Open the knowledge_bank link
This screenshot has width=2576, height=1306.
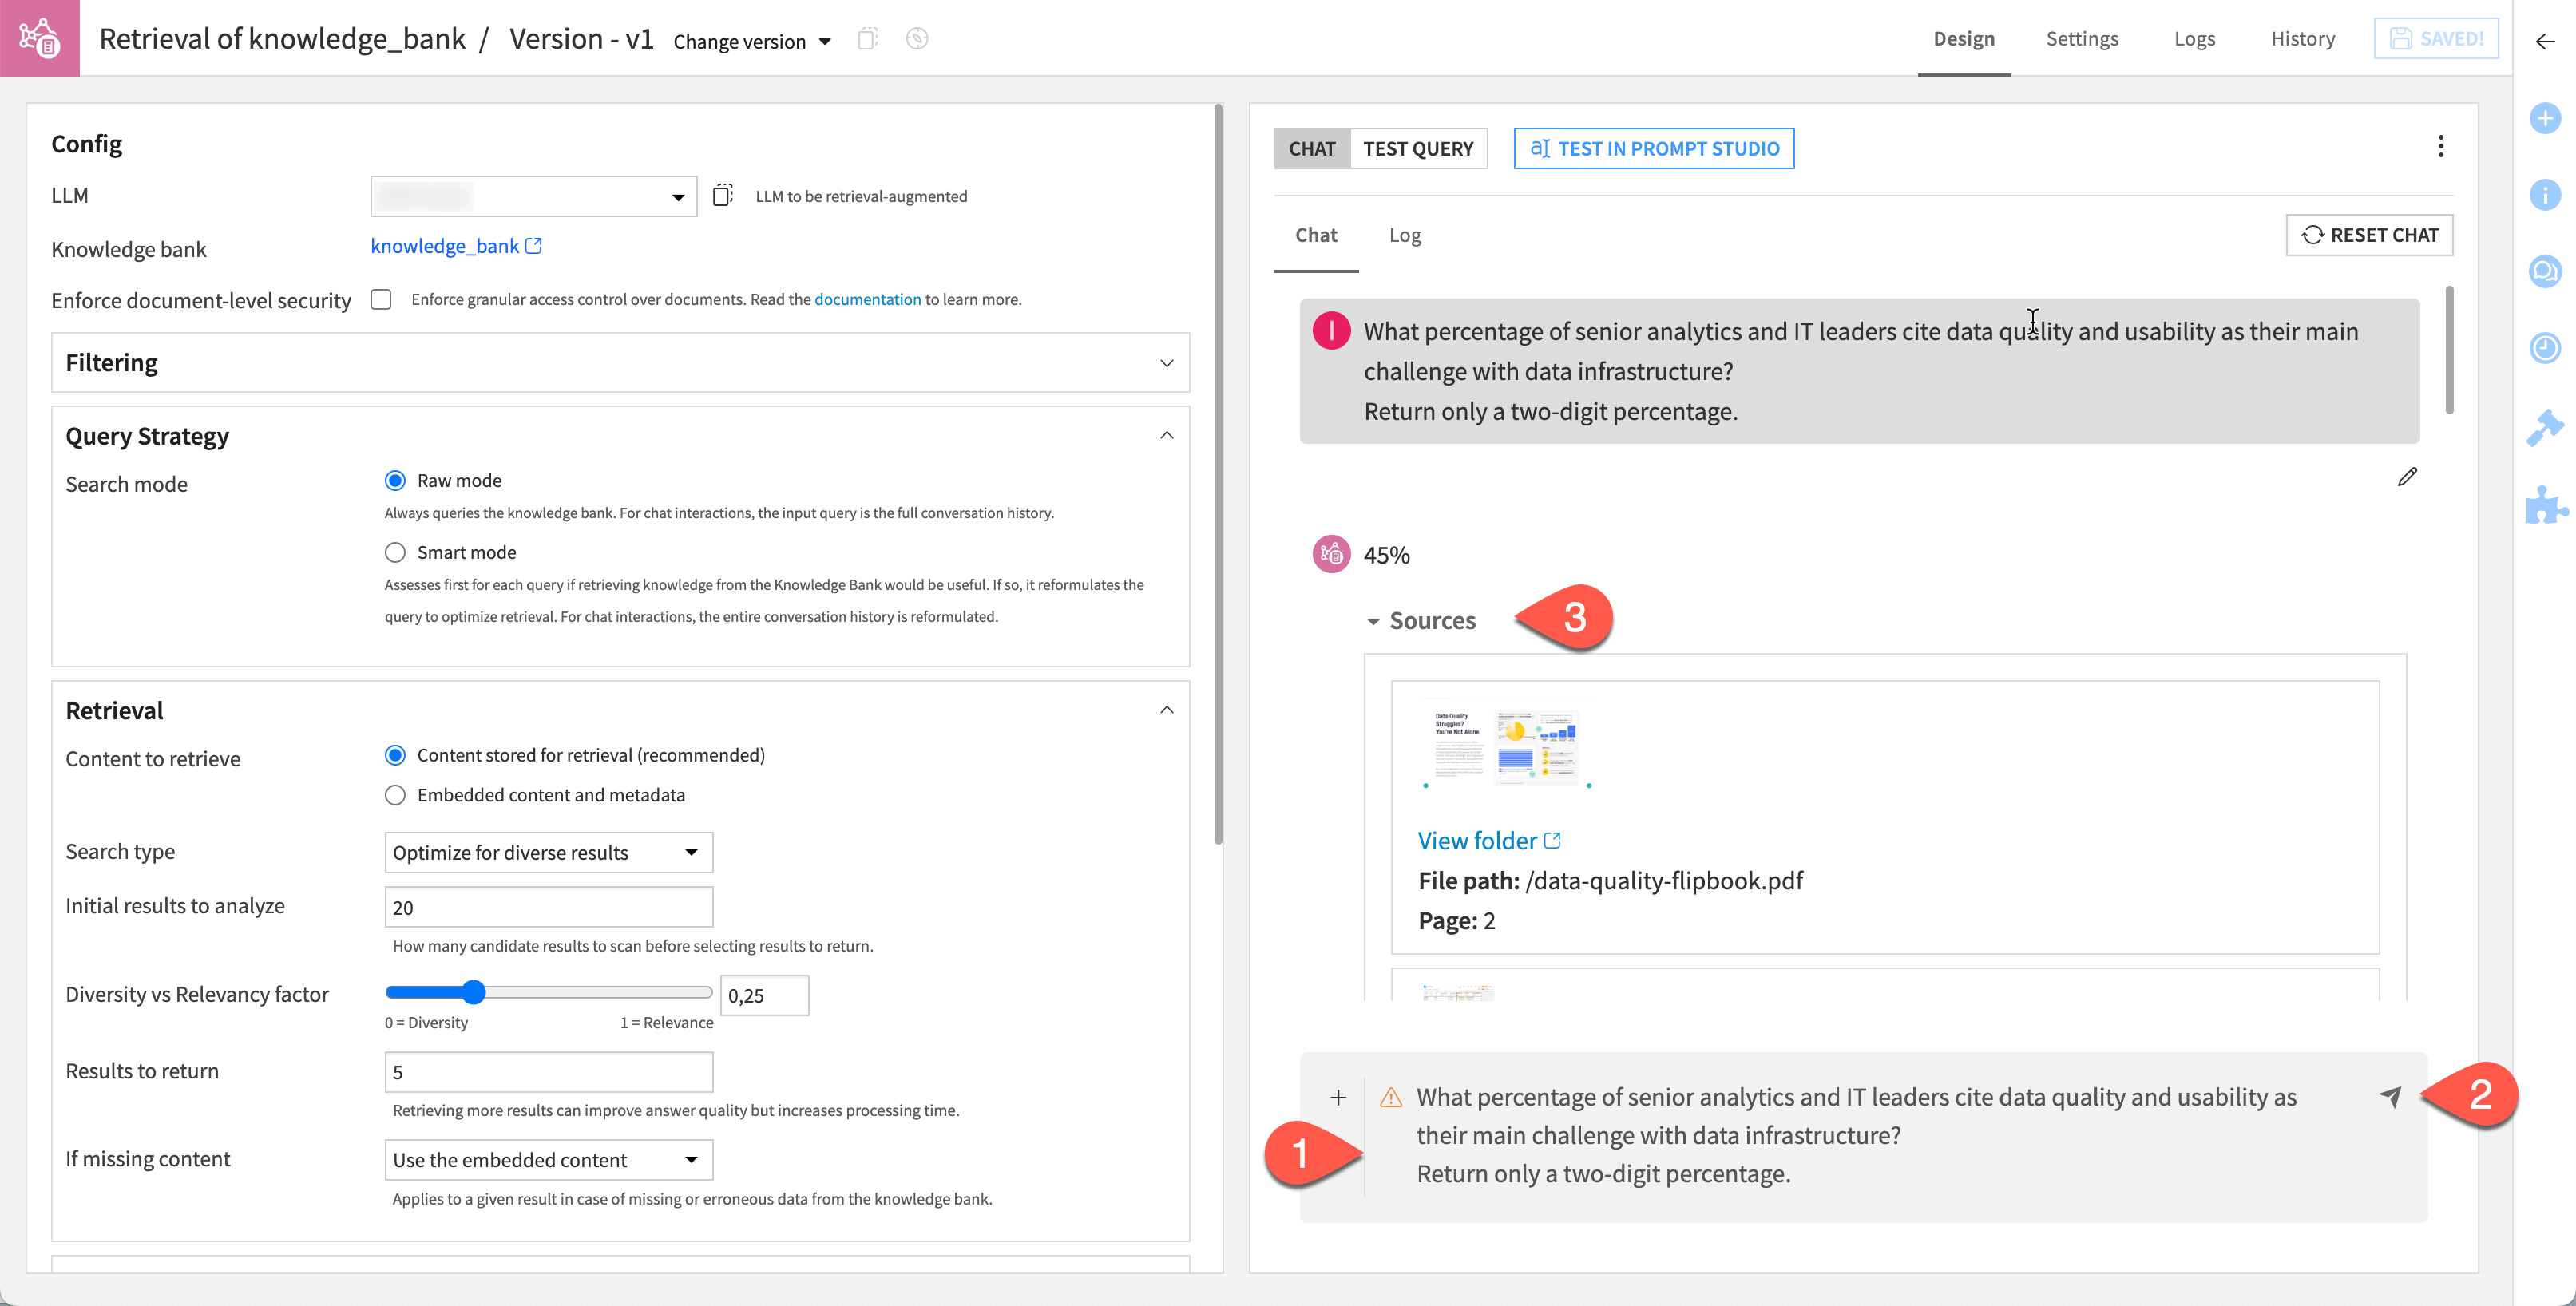(x=445, y=246)
